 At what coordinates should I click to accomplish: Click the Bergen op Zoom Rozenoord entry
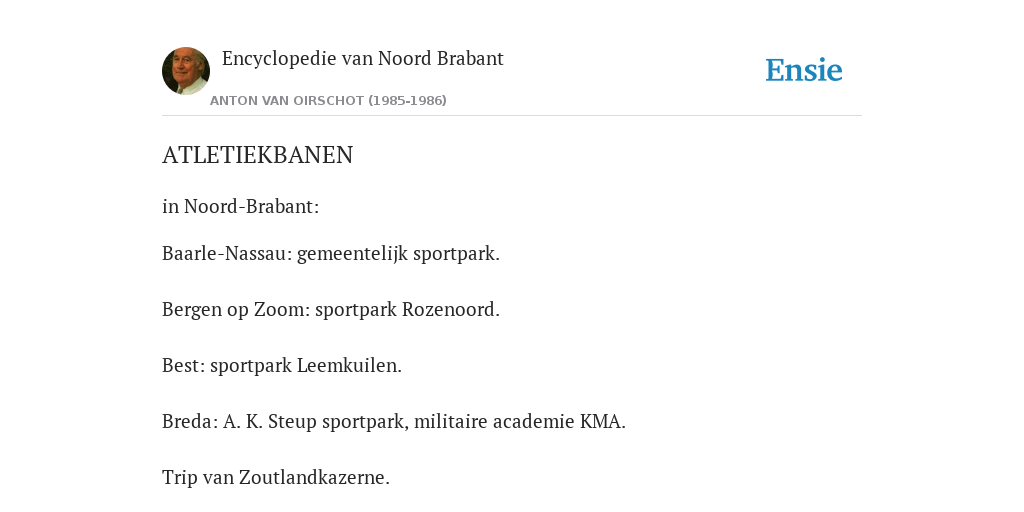[330, 310]
